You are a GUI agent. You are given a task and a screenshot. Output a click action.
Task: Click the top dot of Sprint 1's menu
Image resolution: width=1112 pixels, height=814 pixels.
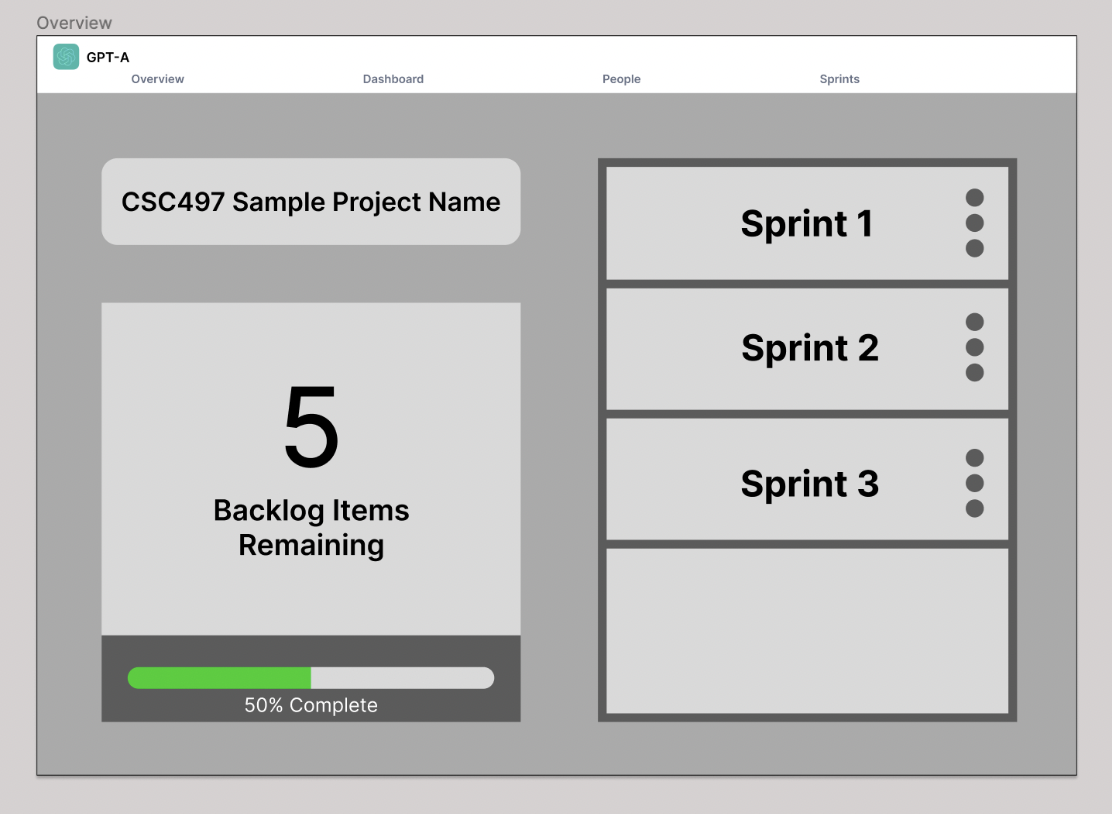point(975,197)
